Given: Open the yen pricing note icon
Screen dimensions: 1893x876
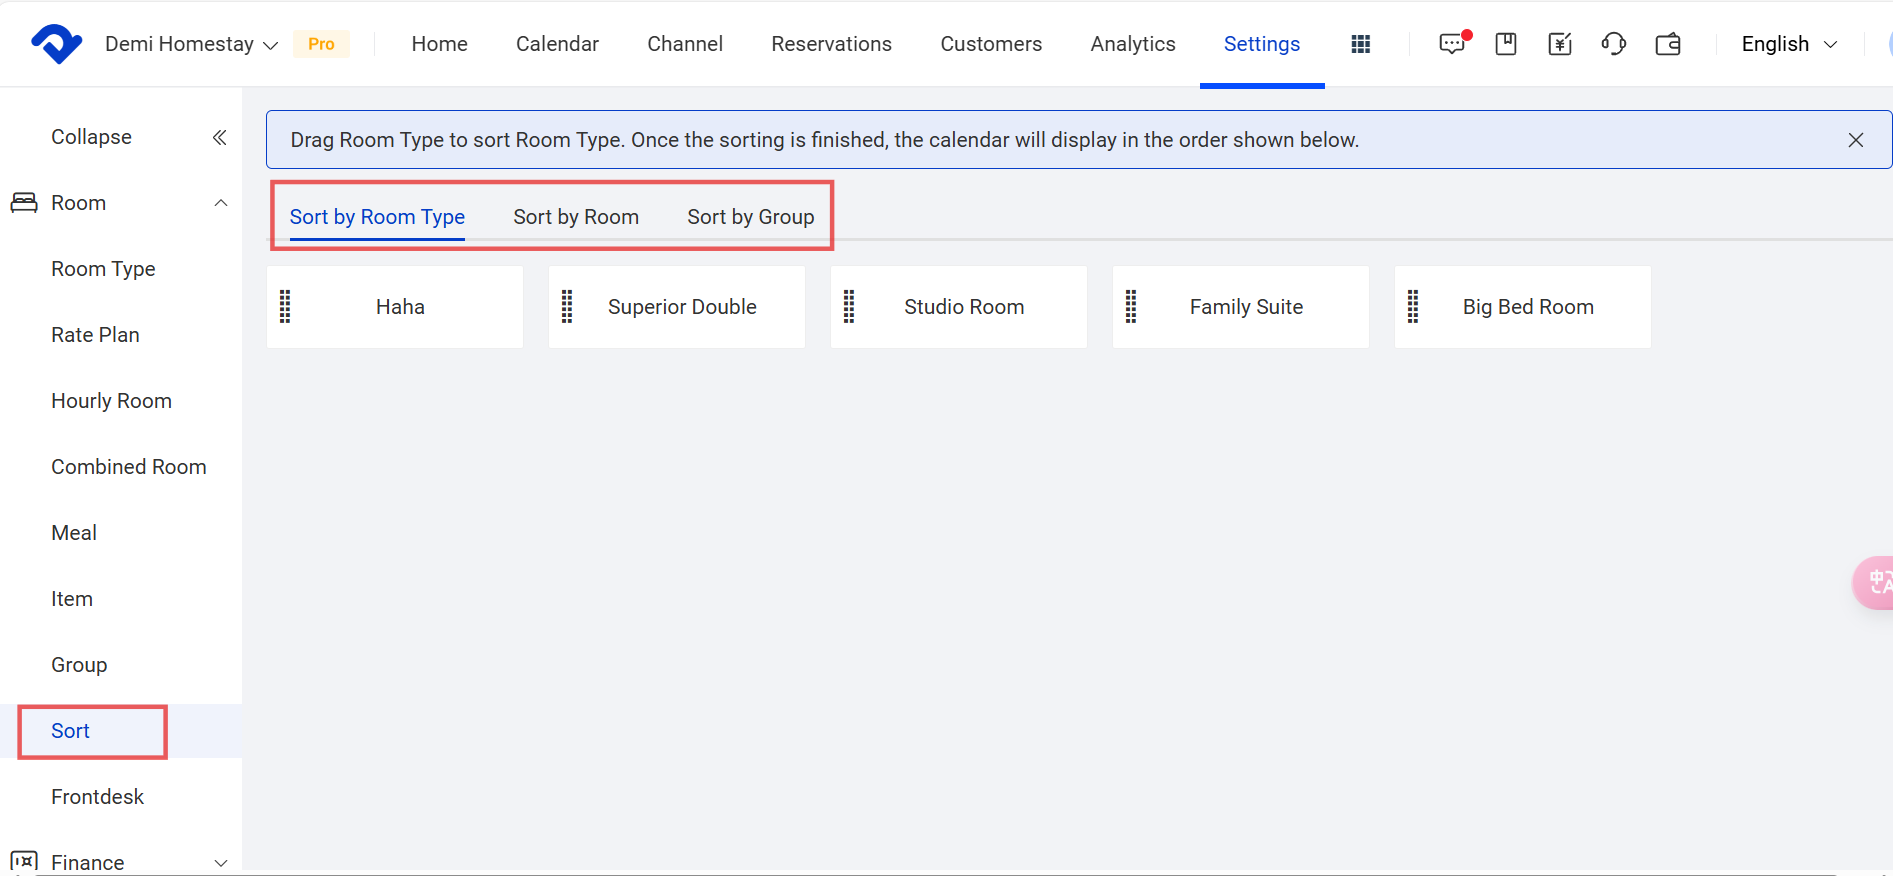Looking at the screenshot, I should coord(1560,44).
